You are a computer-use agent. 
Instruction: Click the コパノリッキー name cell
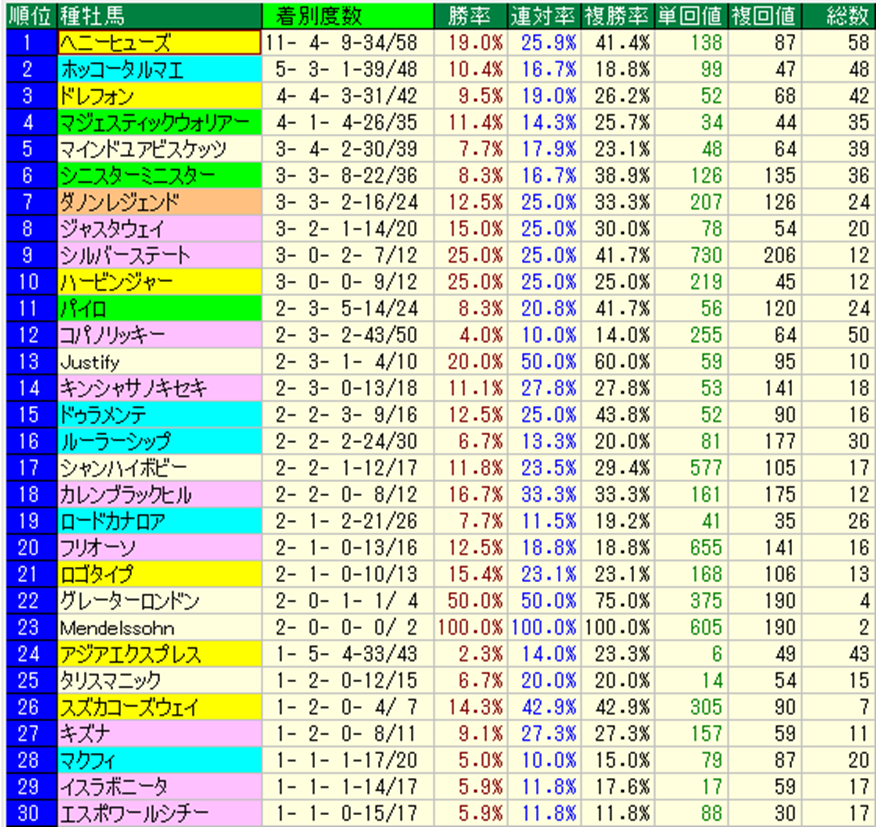pyautogui.click(x=160, y=335)
